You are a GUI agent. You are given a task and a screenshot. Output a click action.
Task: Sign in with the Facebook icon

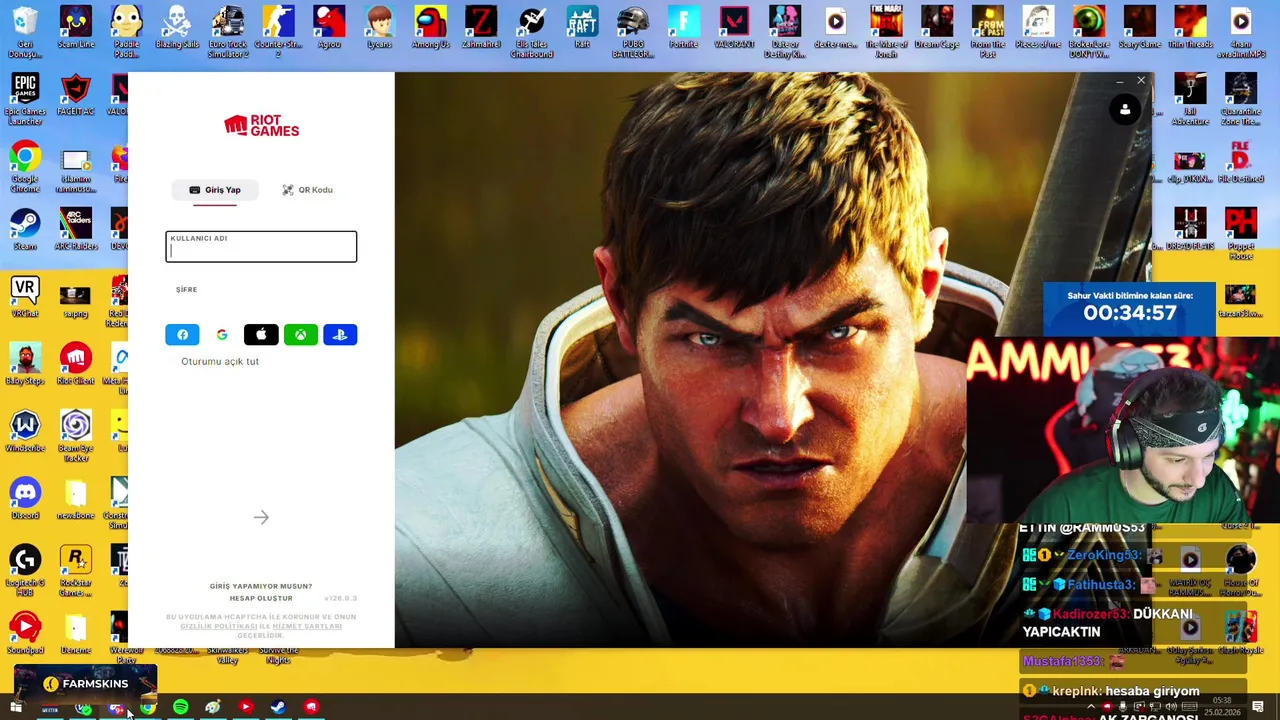(182, 335)
